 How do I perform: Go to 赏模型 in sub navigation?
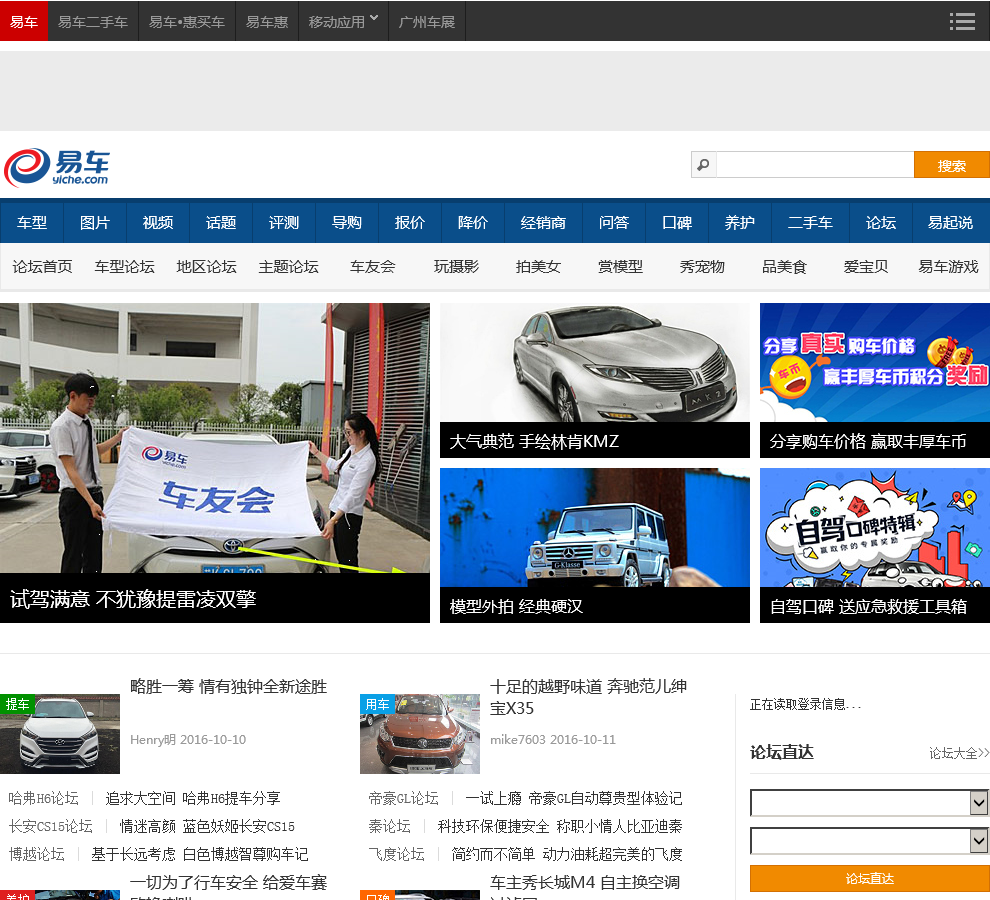(620, 267)
